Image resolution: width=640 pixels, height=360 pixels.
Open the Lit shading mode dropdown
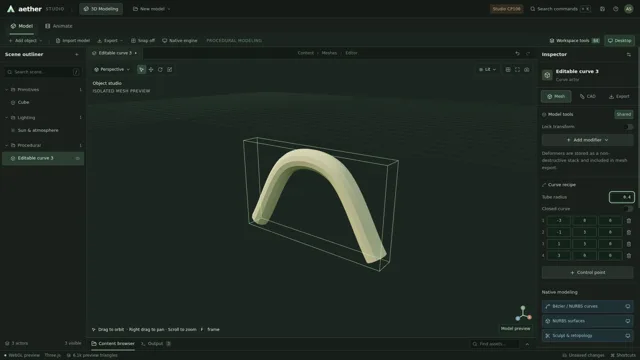click(x=487, y=69)
